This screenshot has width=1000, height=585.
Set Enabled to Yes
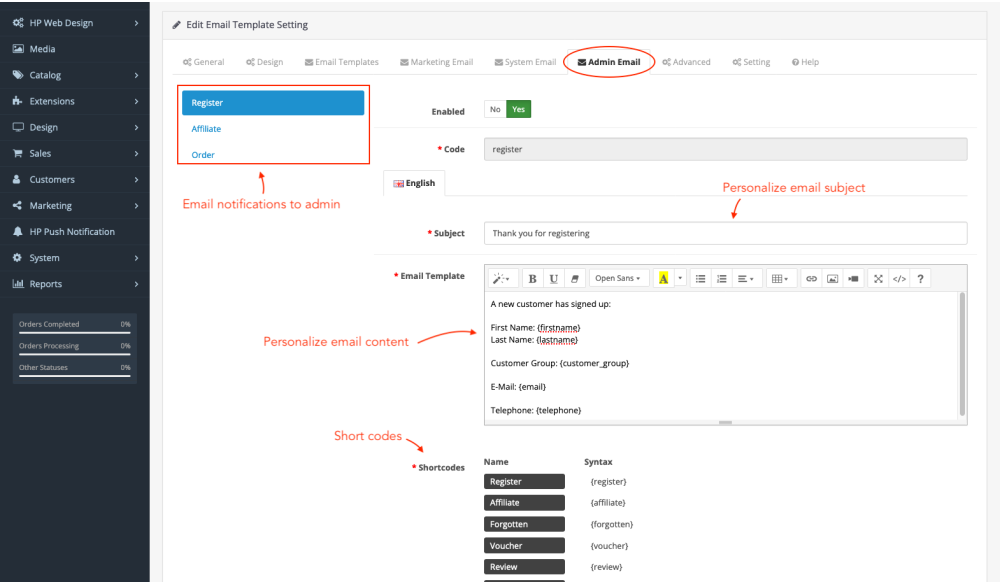pyautogui.click(x=518, y=110)
